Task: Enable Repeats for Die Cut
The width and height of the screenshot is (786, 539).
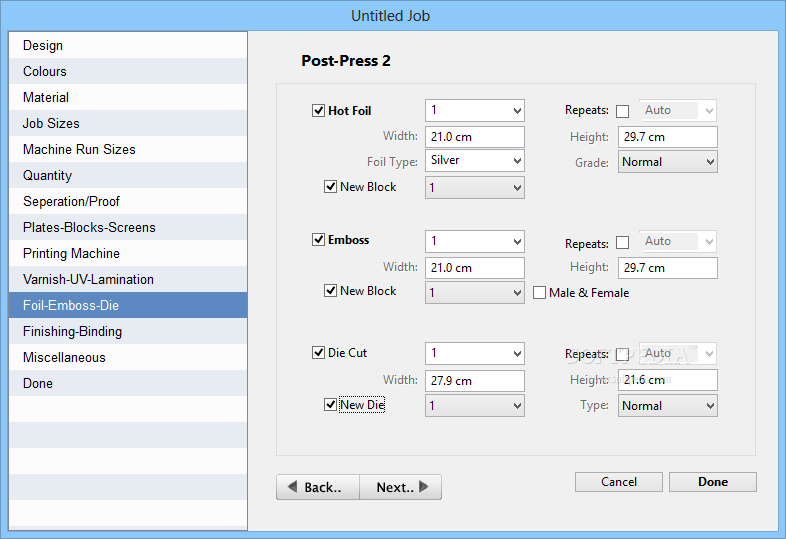Action: coord(623,354)
